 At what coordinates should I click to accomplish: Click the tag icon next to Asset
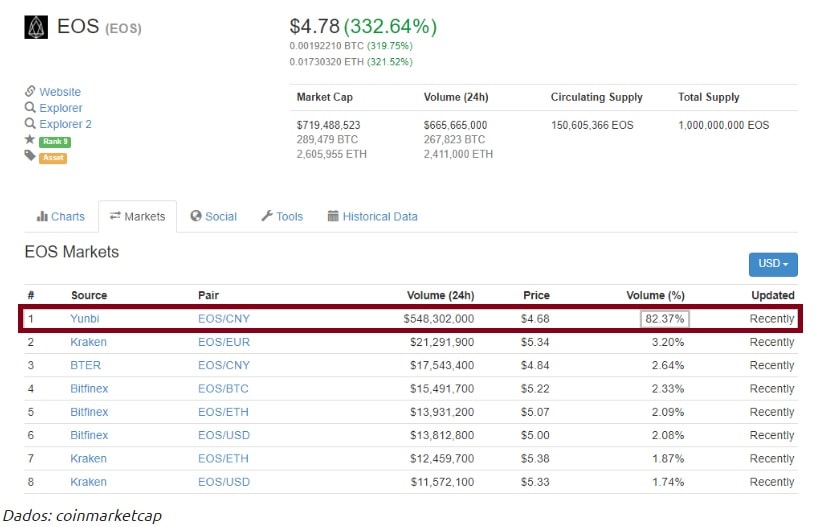point(30,157)
